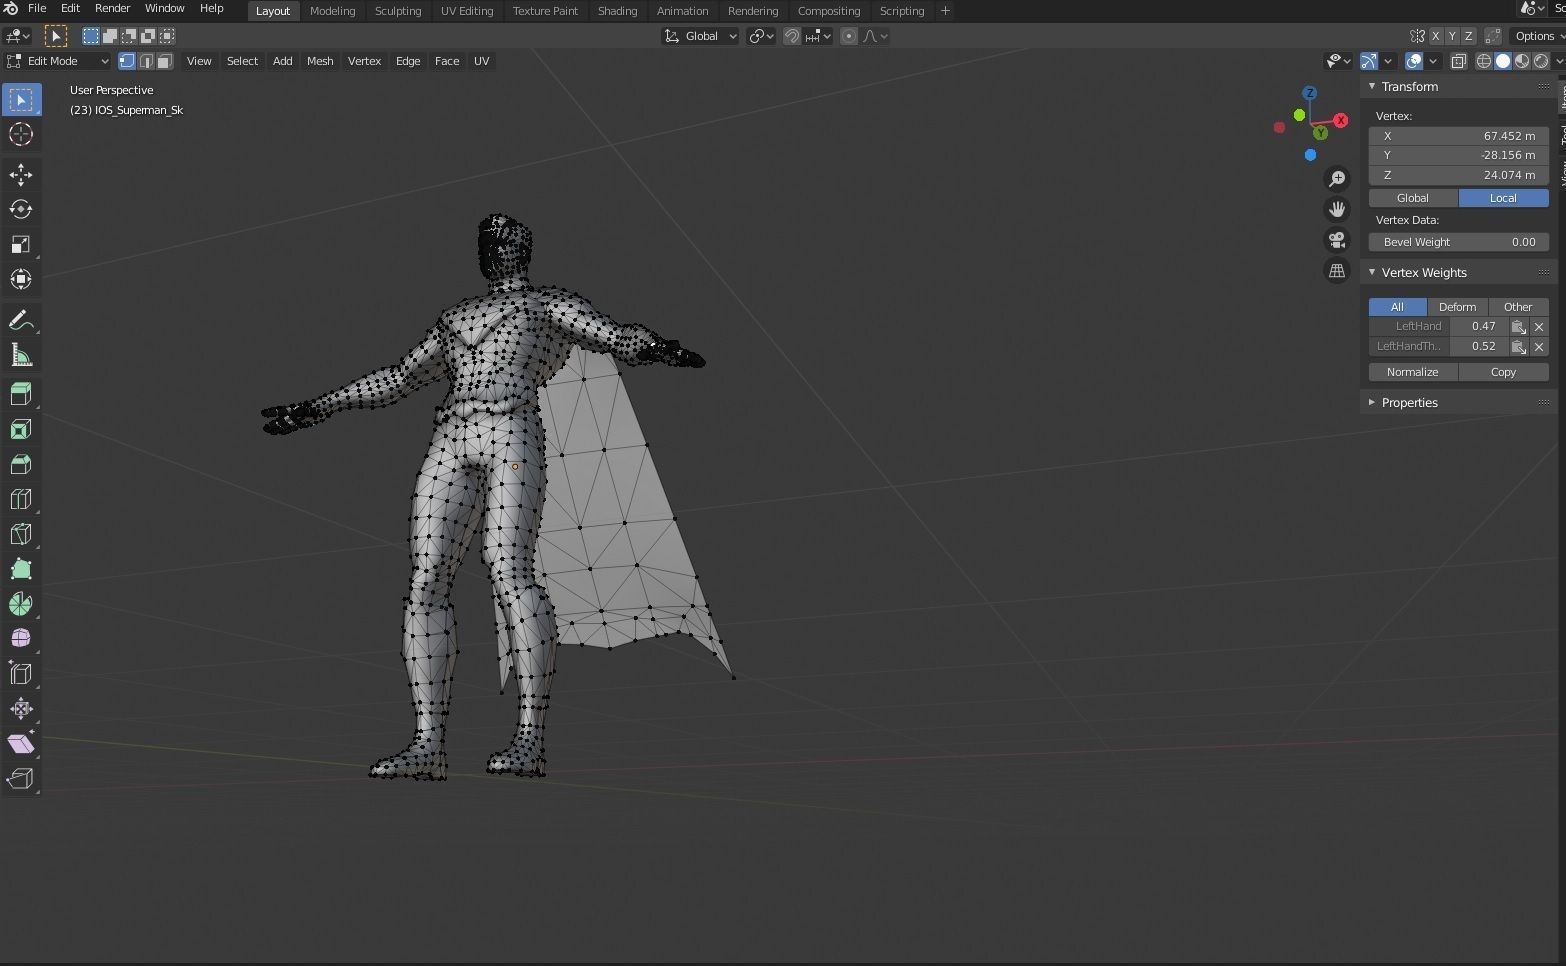Switch to Sculpting workspace tab

[x=398, y=11]
